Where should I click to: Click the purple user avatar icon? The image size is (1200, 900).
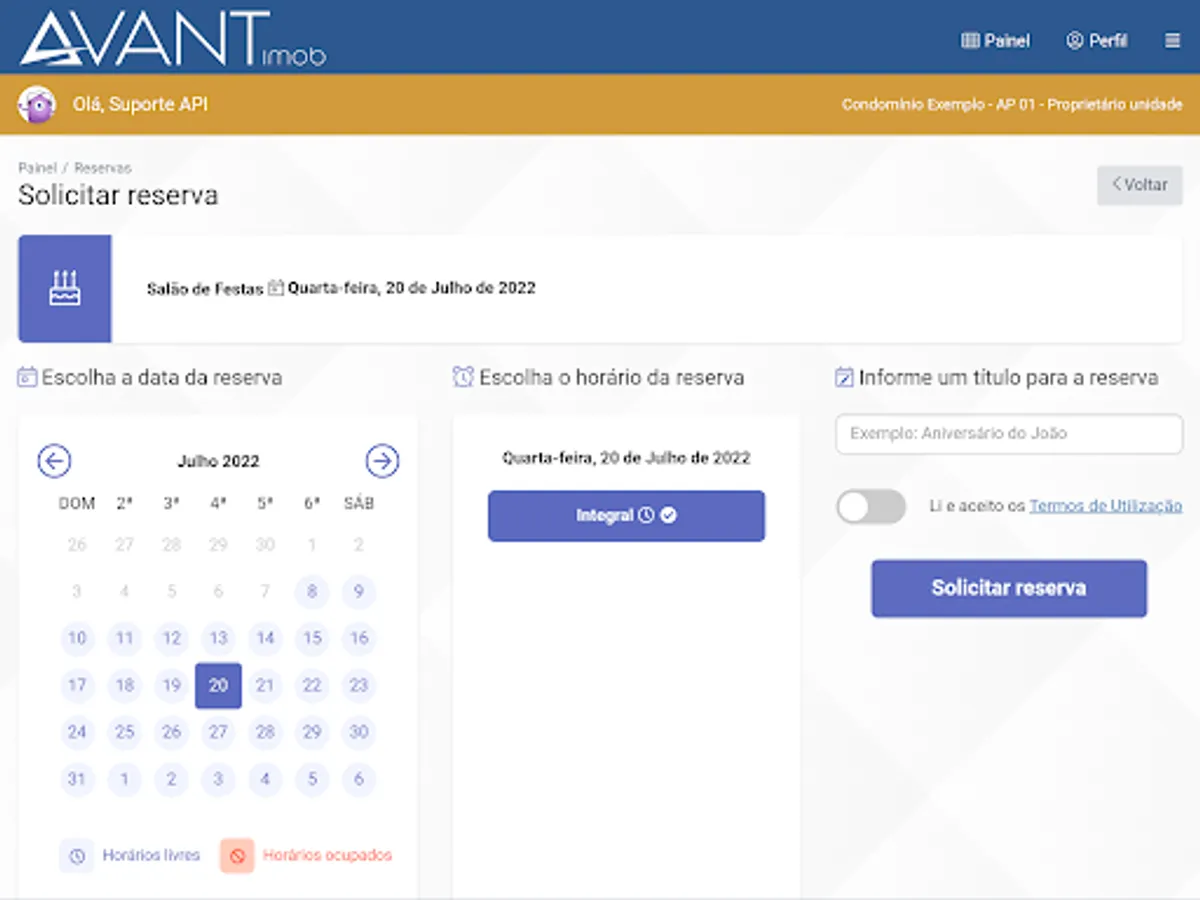pyautogui.click(x=37, y=104)
